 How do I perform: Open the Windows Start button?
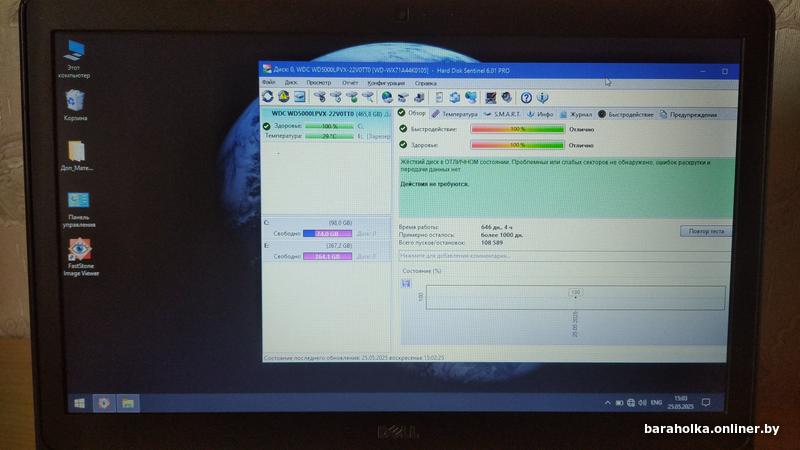pyautogui.click(x=79, y=403)
